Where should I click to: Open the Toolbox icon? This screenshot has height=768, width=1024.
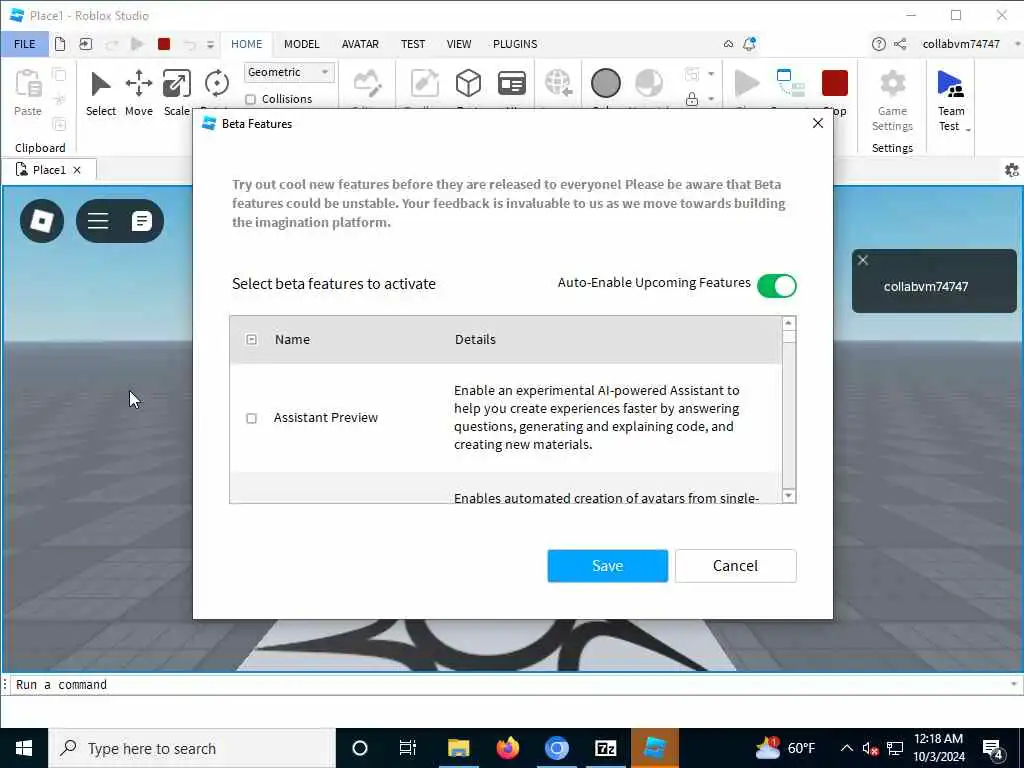point(424,84)
